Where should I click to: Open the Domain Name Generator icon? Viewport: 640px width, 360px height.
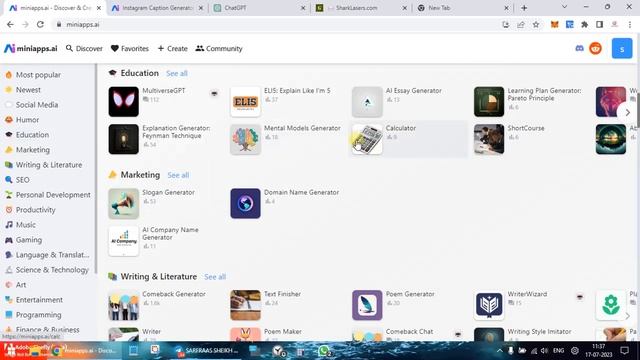point(245,203)
